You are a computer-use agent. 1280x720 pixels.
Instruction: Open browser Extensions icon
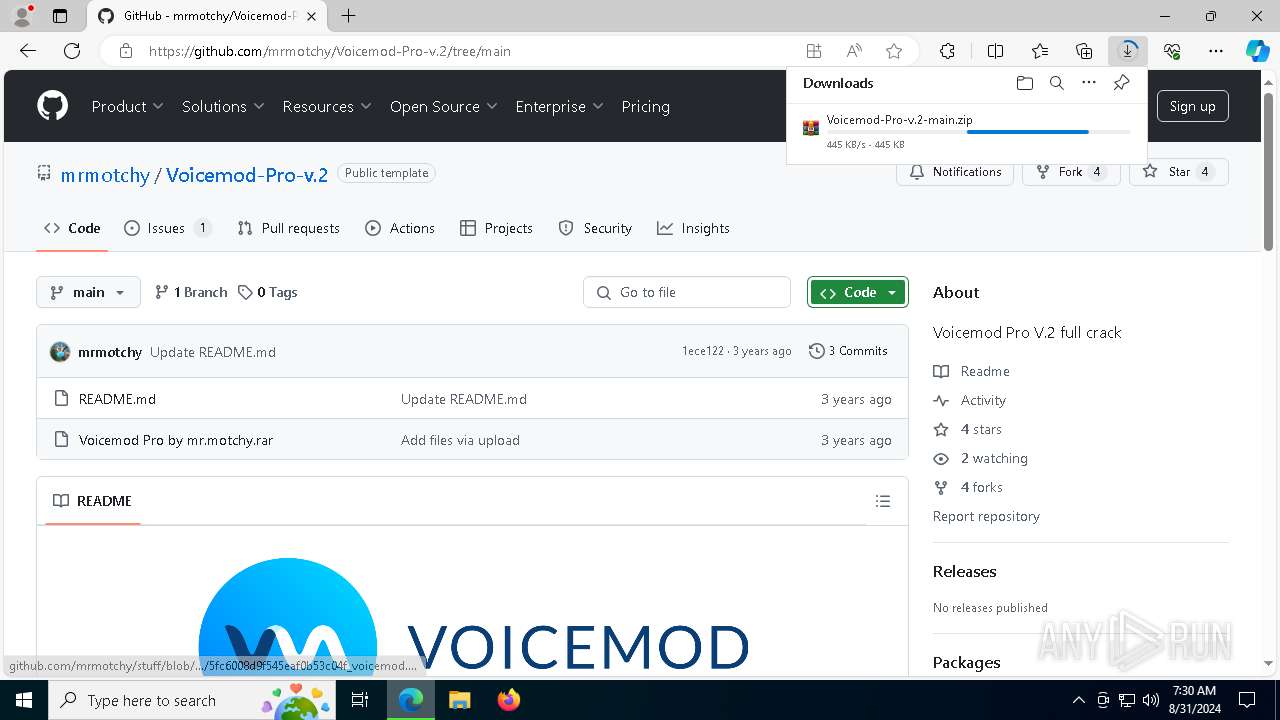[x=947, y=51]
